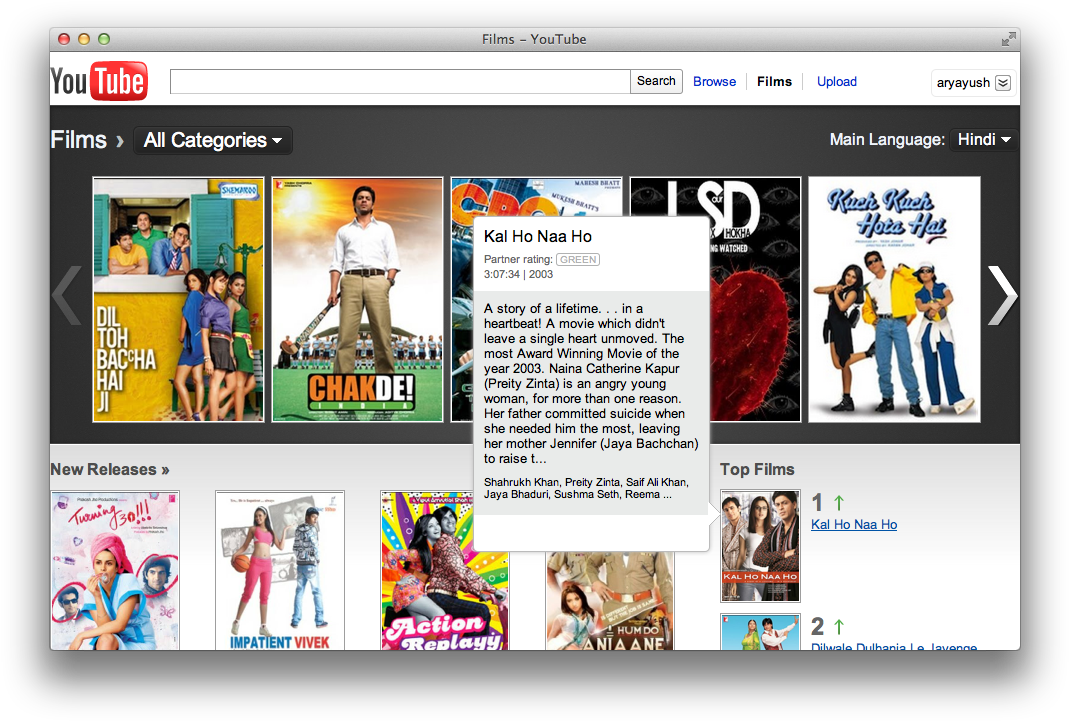Open the Kal Ho Naa Ho link

(x=854, y=525)
